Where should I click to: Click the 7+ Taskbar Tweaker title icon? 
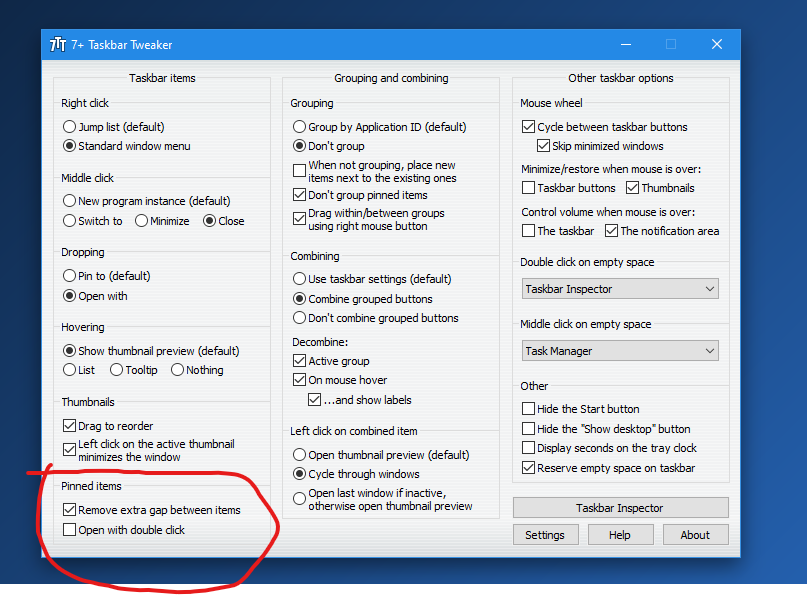pyautogui.click(x=58, y=45)
